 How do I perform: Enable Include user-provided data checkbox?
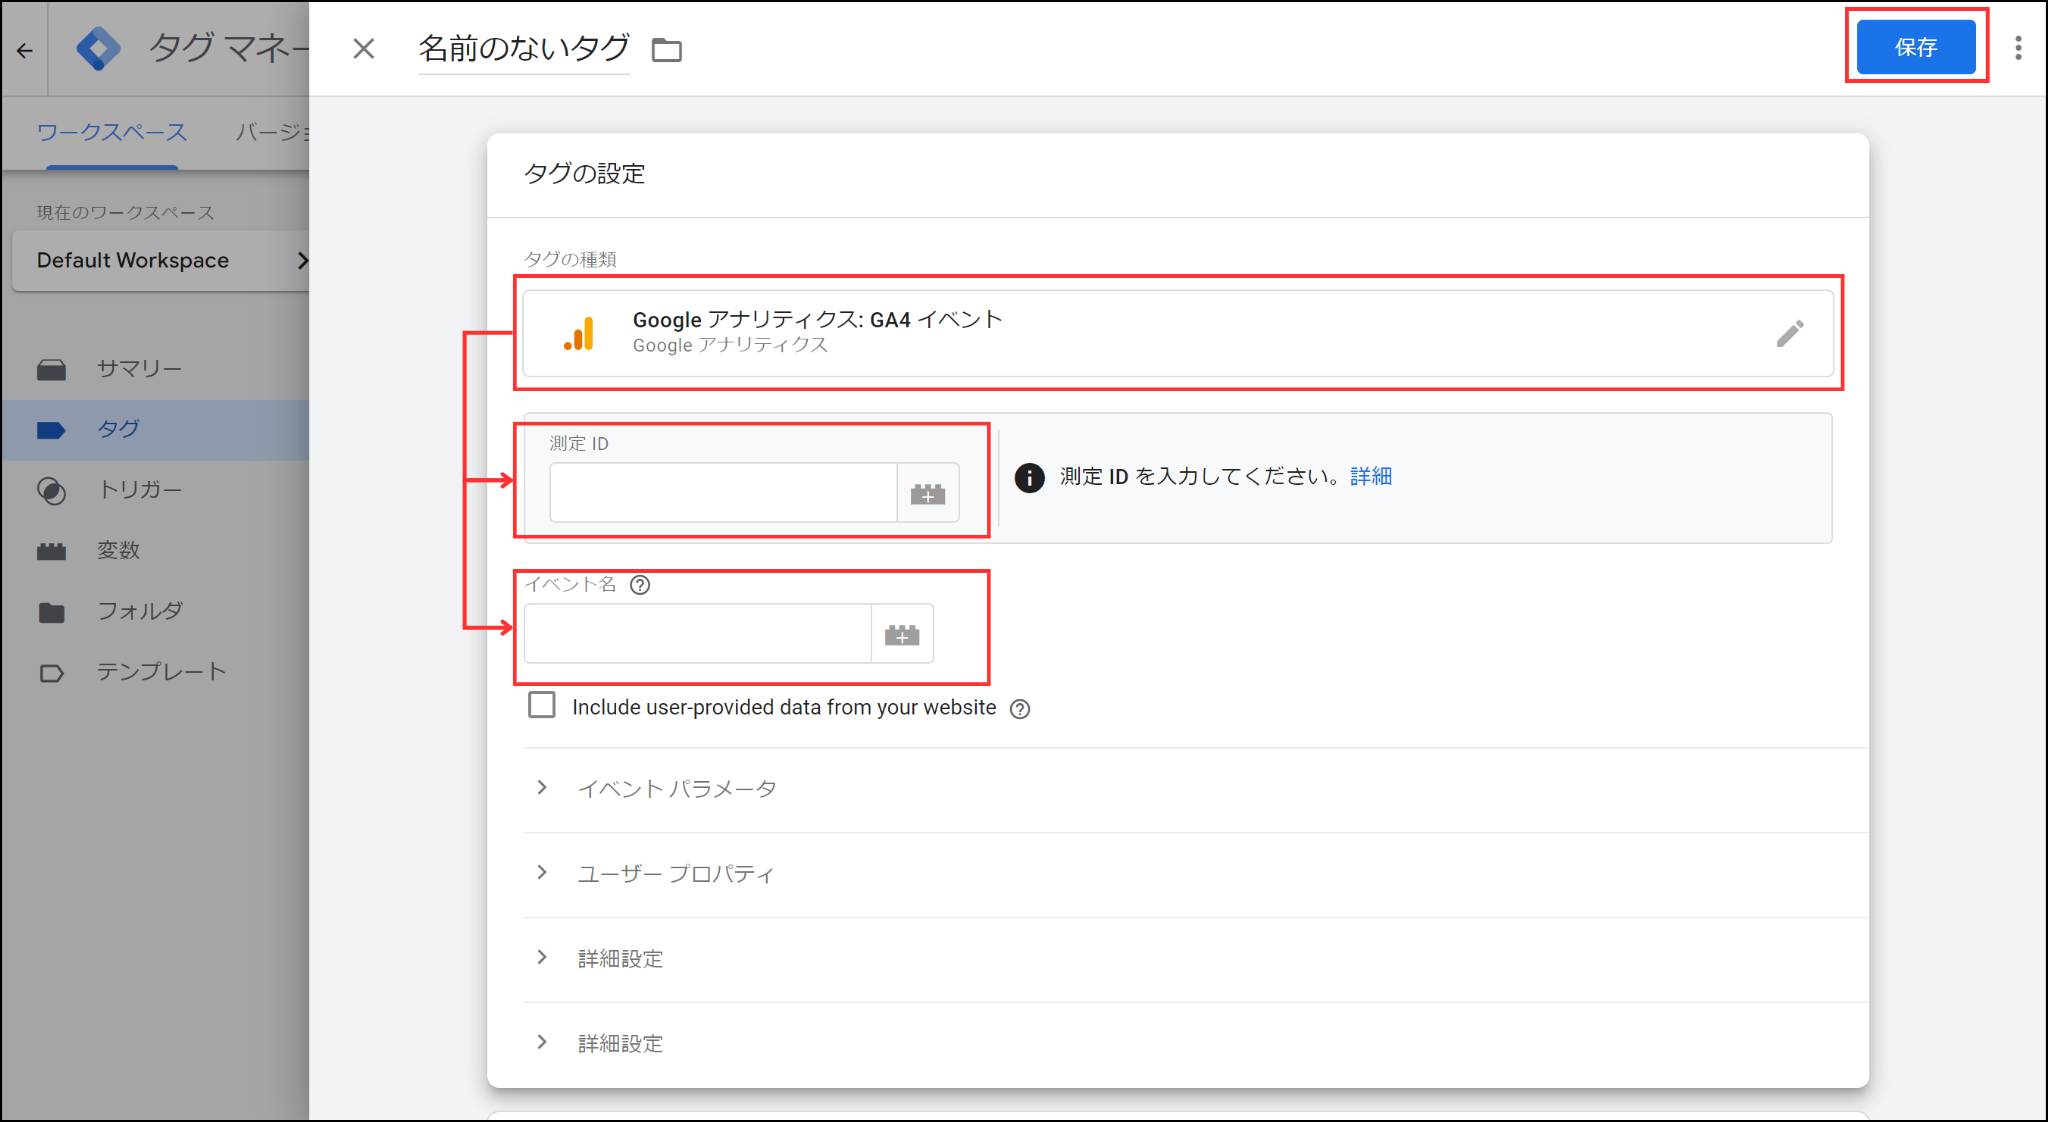542,705
